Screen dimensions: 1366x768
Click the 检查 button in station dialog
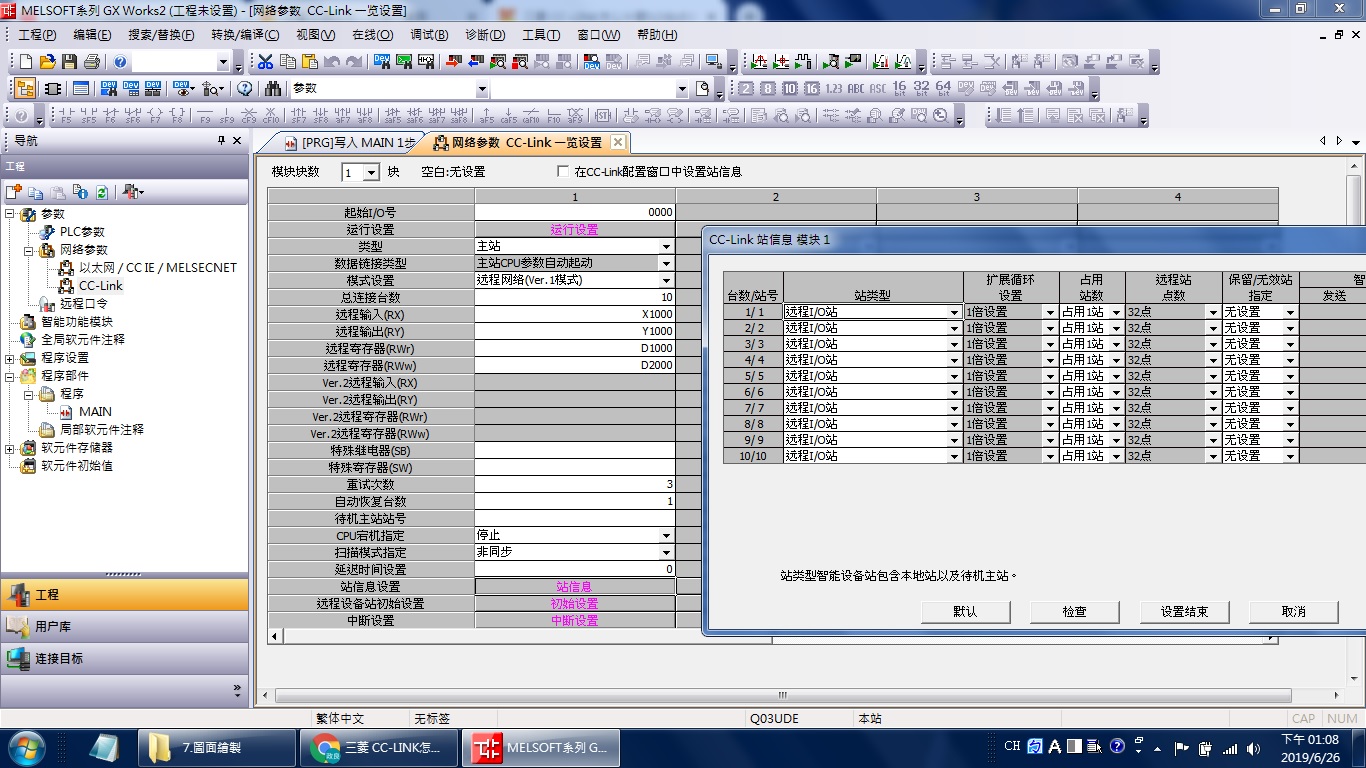click(1075, 612)
